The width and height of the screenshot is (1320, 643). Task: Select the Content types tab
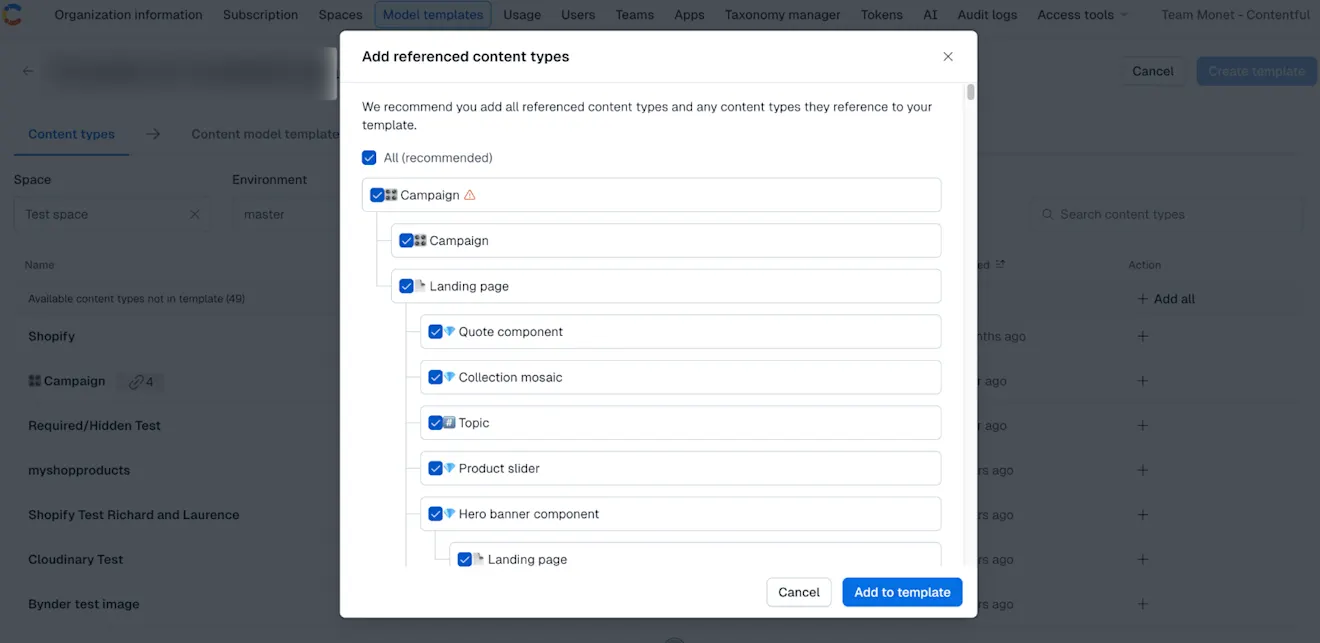pyautogui.click(x=71, y=133)
